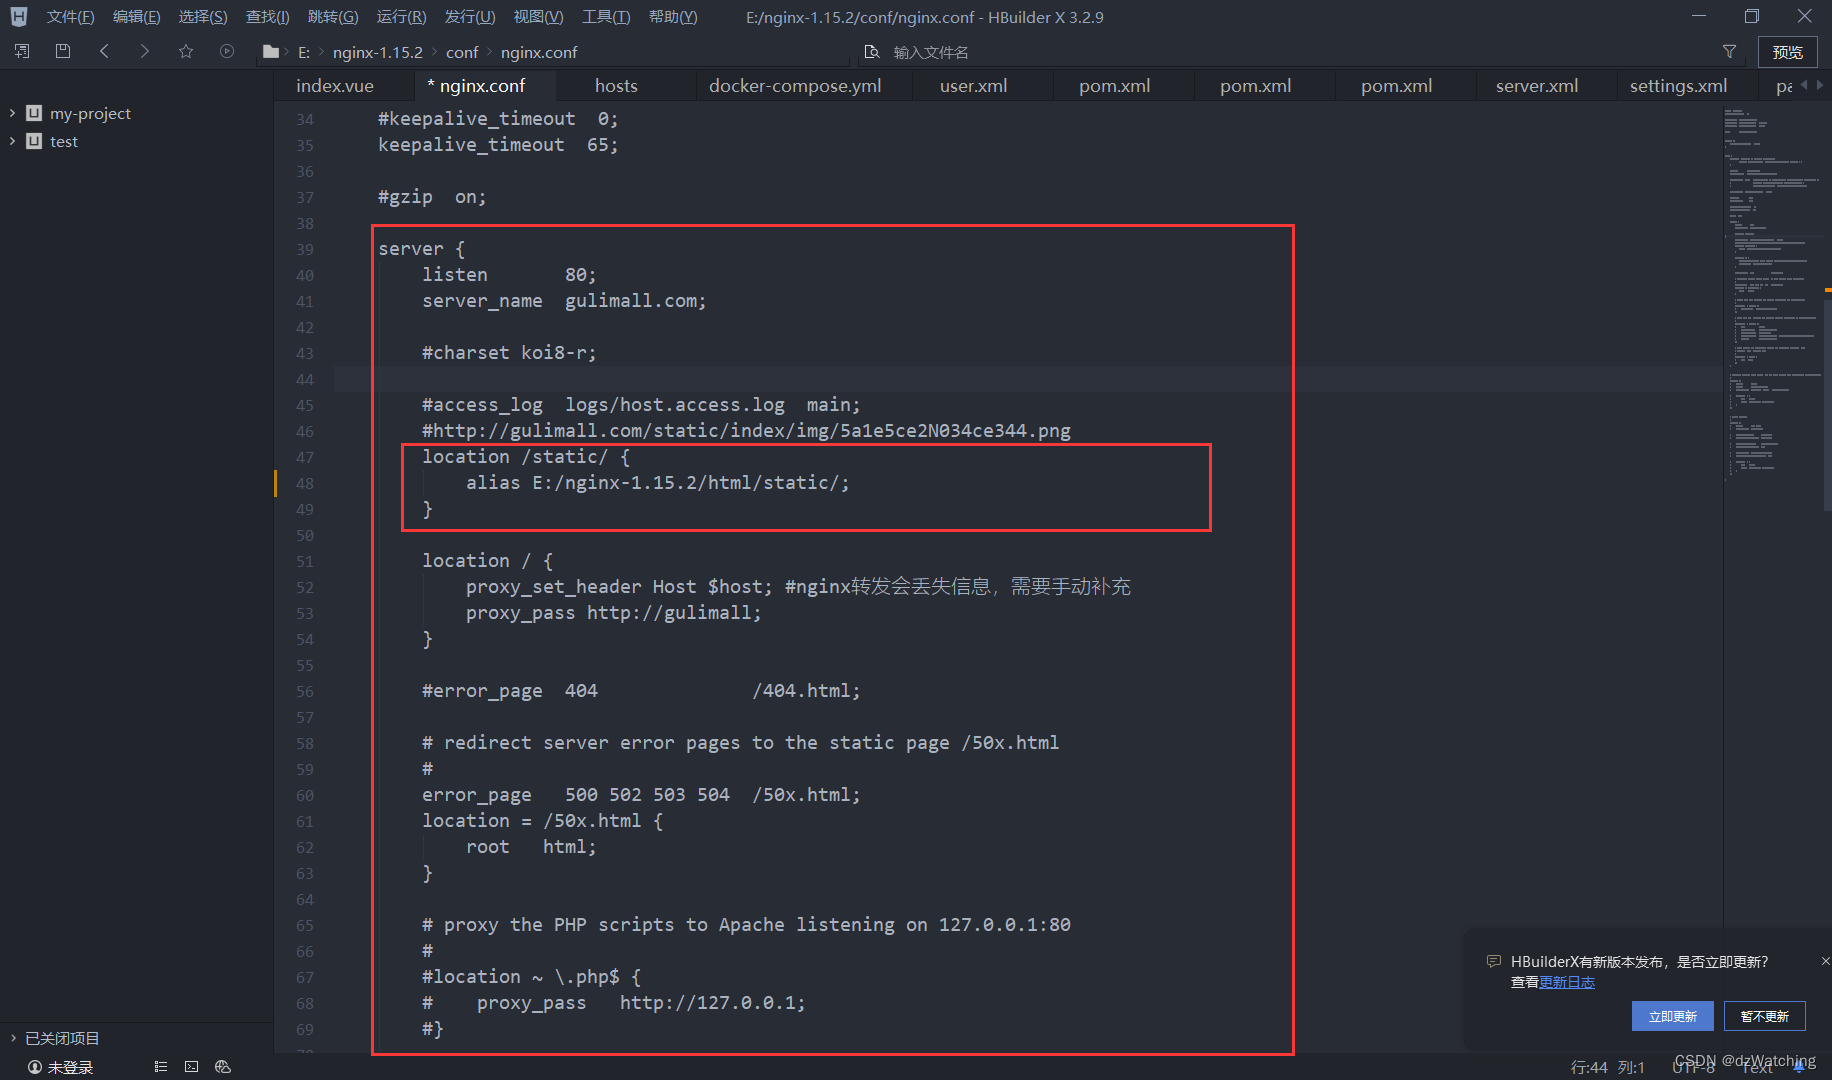Screen dimensions: 1832x1080
Task: Open the 编辑(E) menu
Action: click(136, 17)
